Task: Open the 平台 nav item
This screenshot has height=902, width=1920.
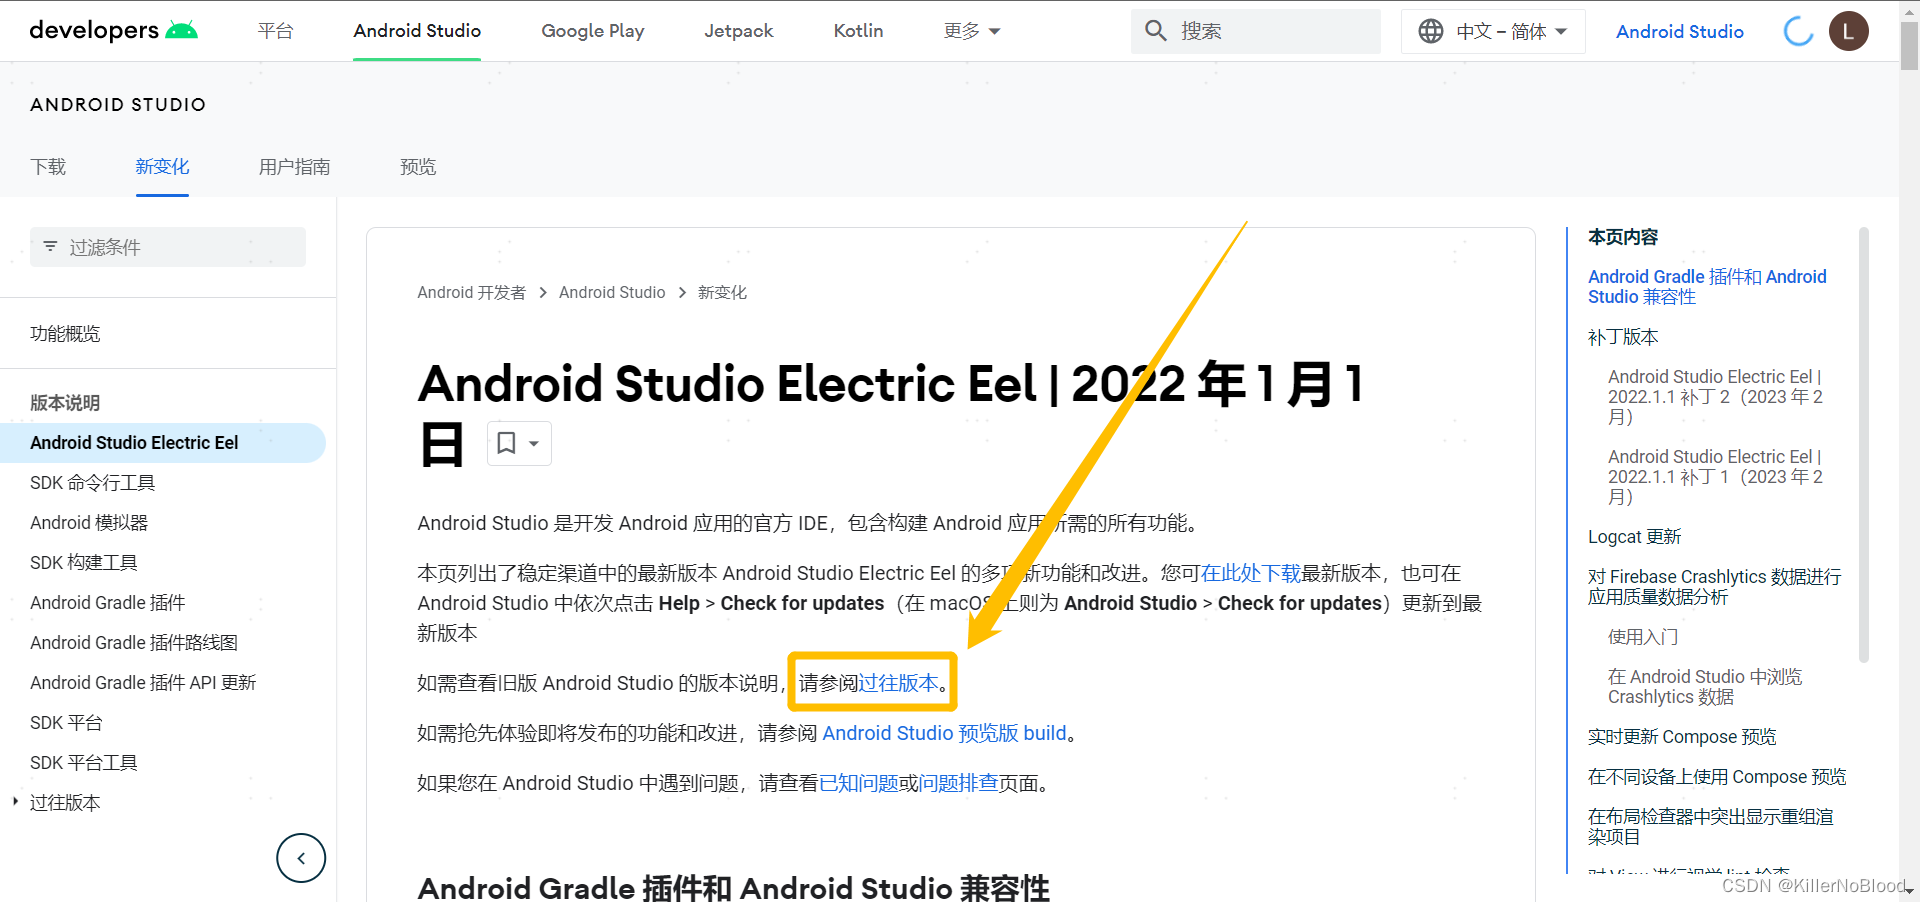Action: click(275, 31)
